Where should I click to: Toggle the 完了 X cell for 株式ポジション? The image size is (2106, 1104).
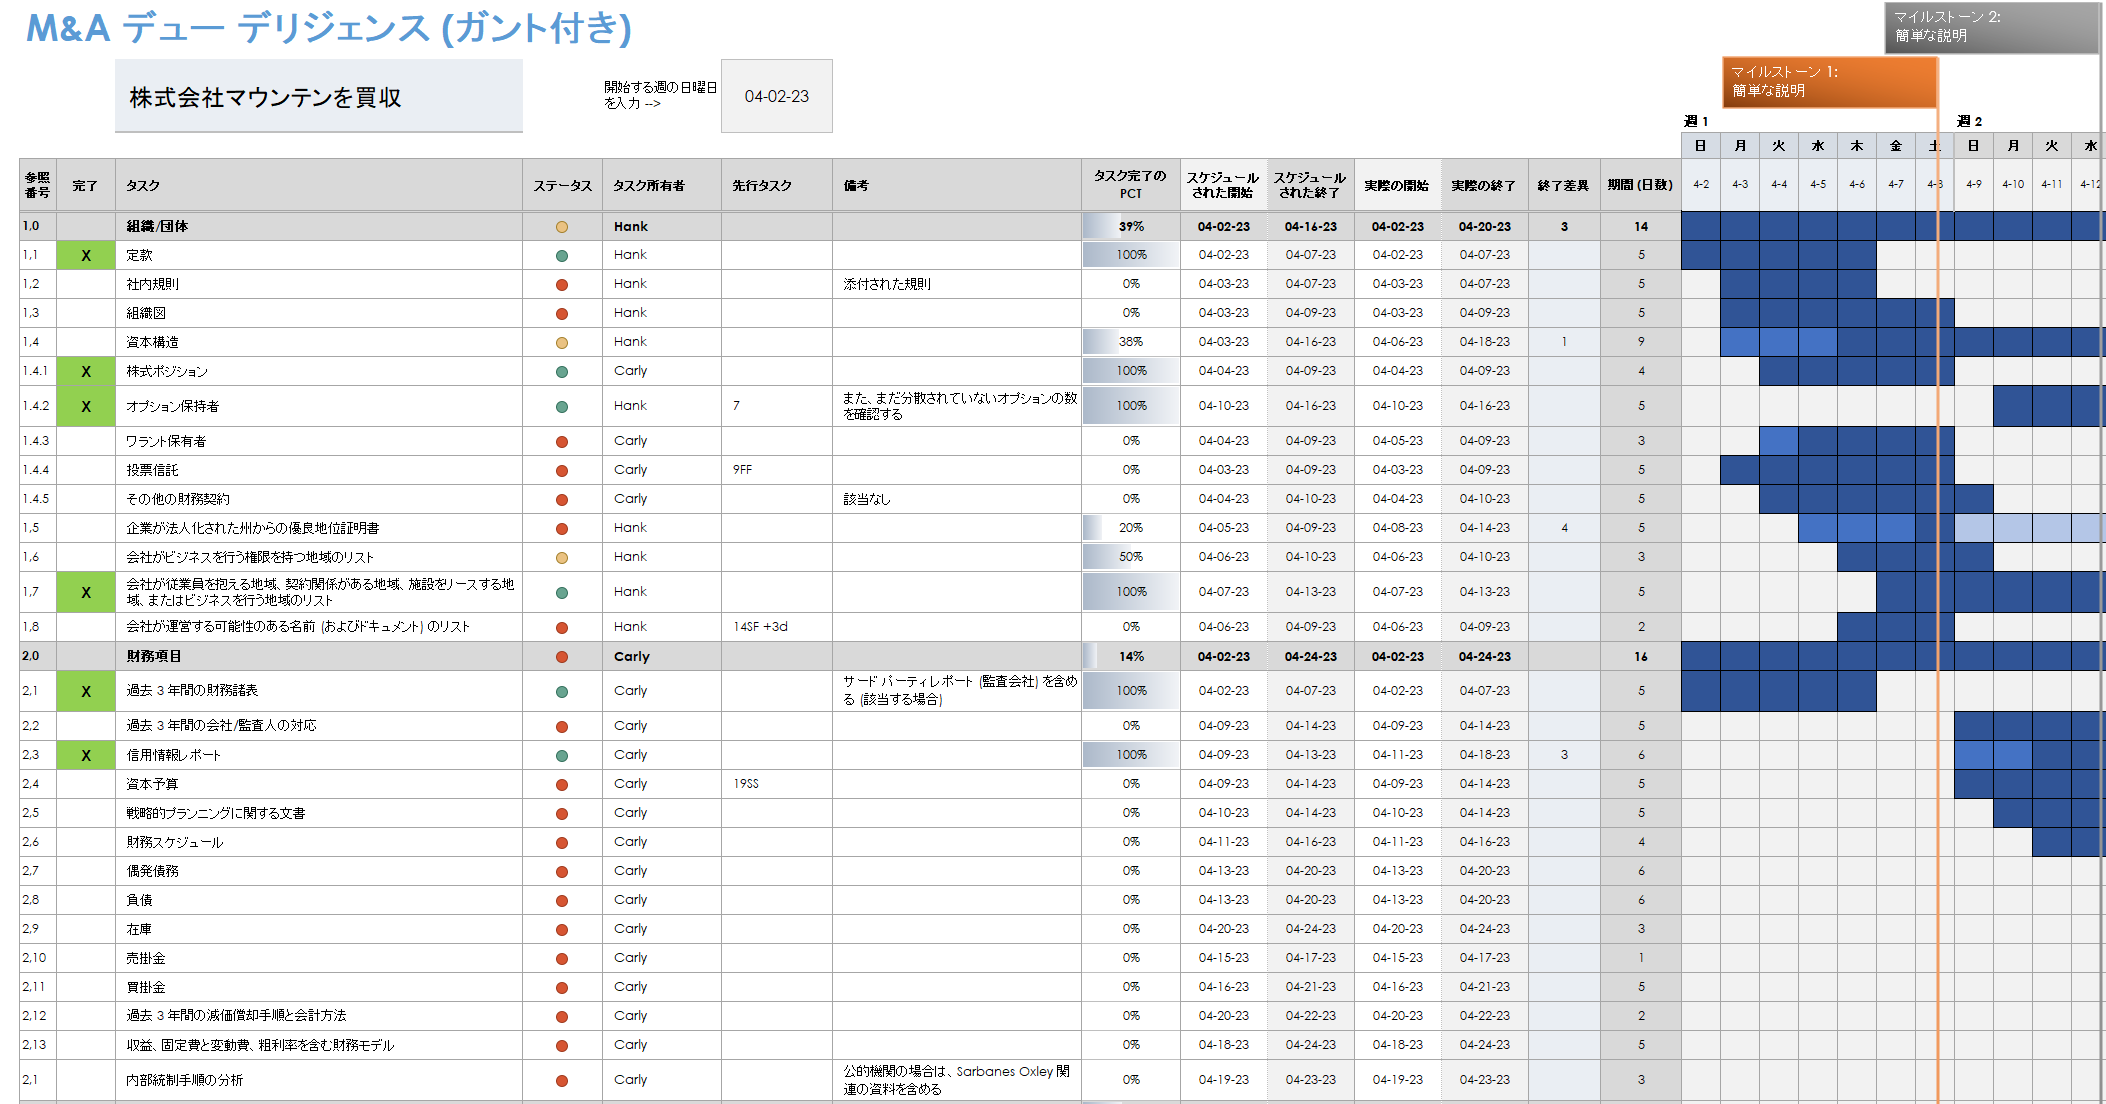pos(86,371)
